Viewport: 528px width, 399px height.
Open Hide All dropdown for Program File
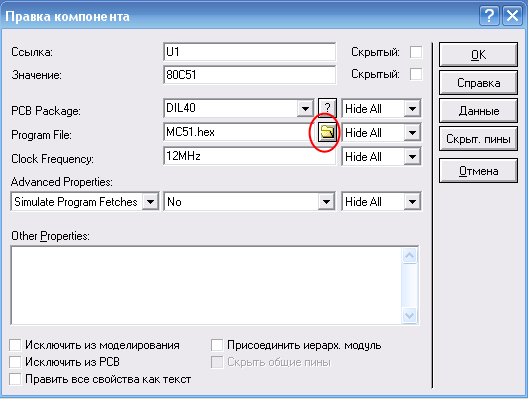412,133
